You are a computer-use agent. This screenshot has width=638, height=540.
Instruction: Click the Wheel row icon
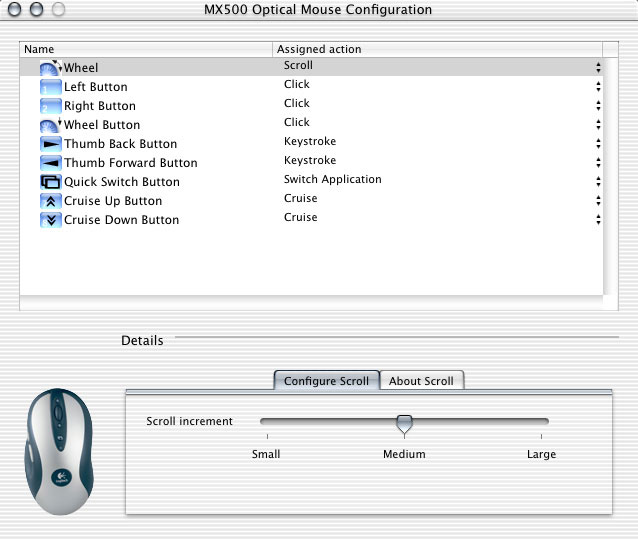[x=51, y=68]
